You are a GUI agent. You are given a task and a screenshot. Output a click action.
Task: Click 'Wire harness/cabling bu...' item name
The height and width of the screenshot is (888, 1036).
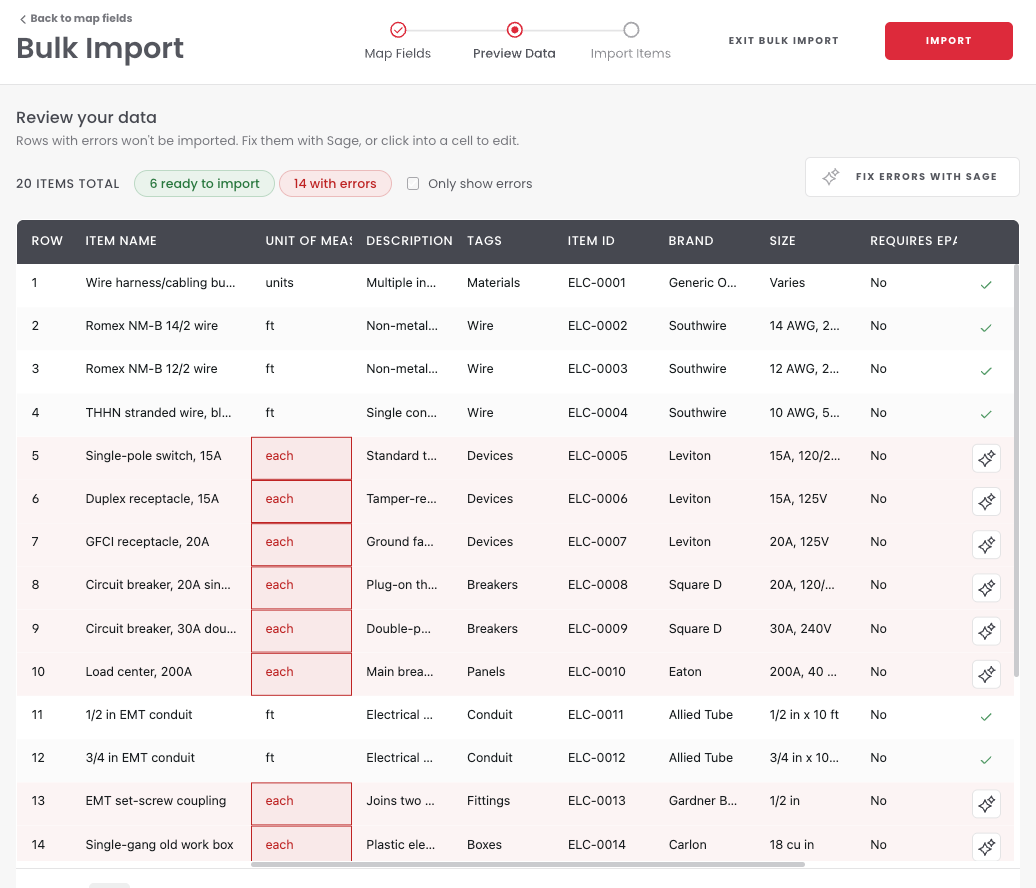point(160,283)
